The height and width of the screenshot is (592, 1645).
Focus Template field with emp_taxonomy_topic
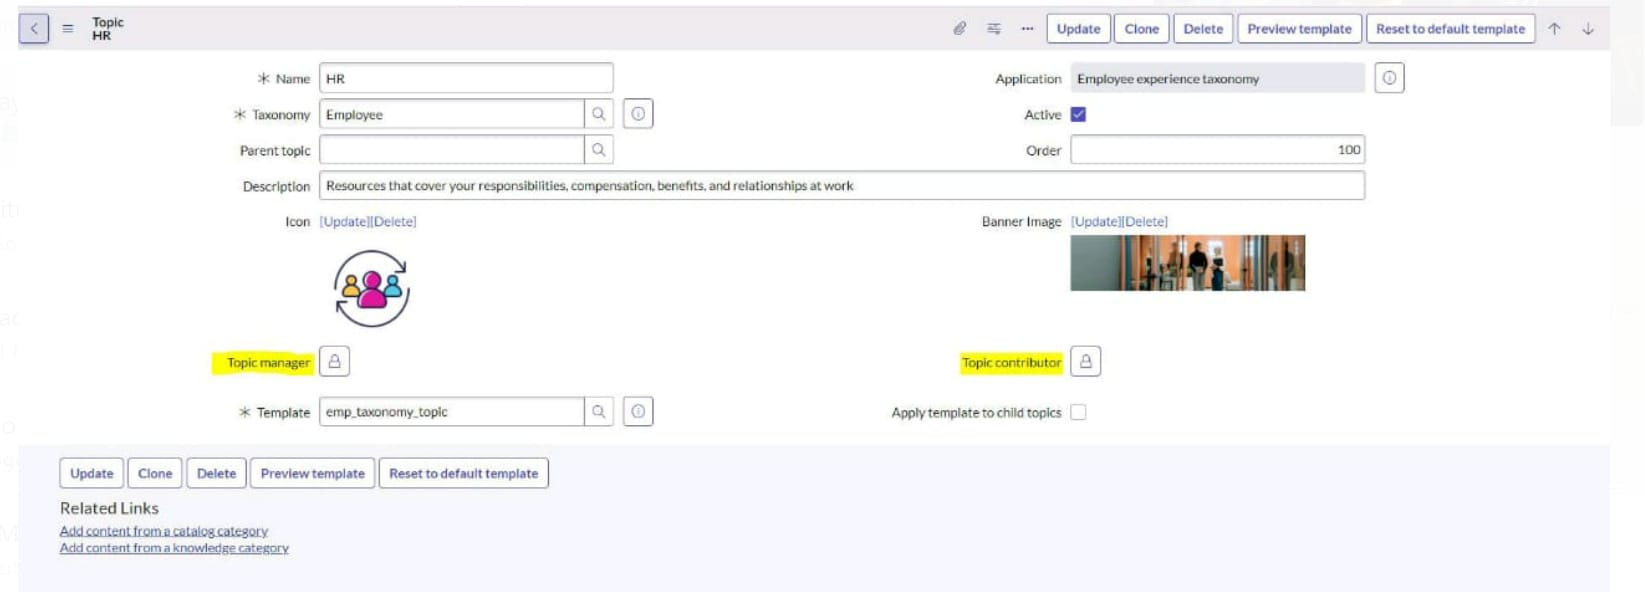[x=452, y=412]
